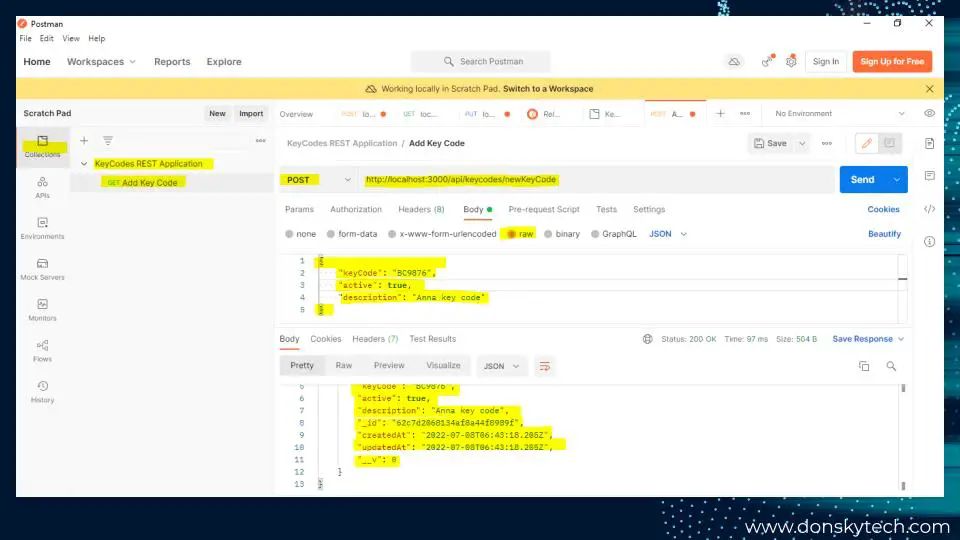The height and width of the screenshot is (540, 960).
Task: Switch response view to Raw
Action: (x=343, y=366)
